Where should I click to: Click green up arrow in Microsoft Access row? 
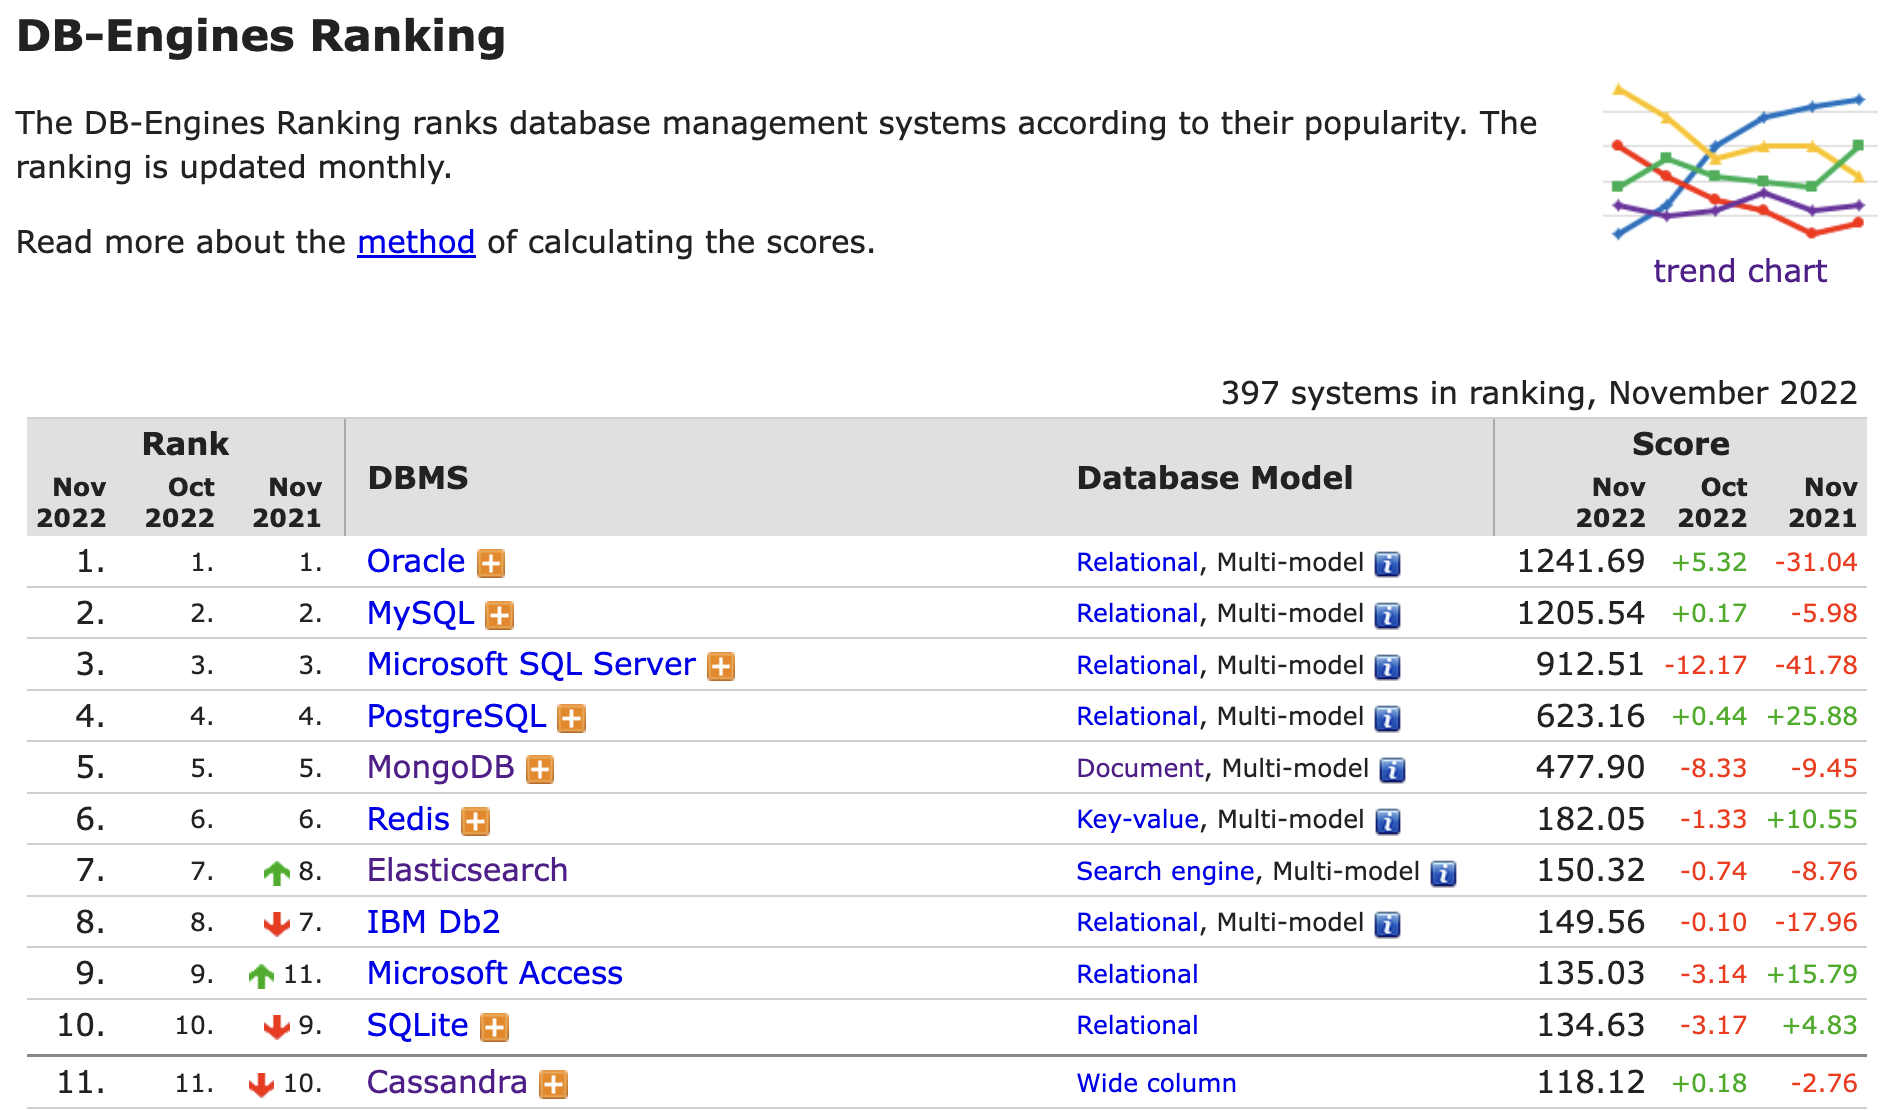pos(261,976)
